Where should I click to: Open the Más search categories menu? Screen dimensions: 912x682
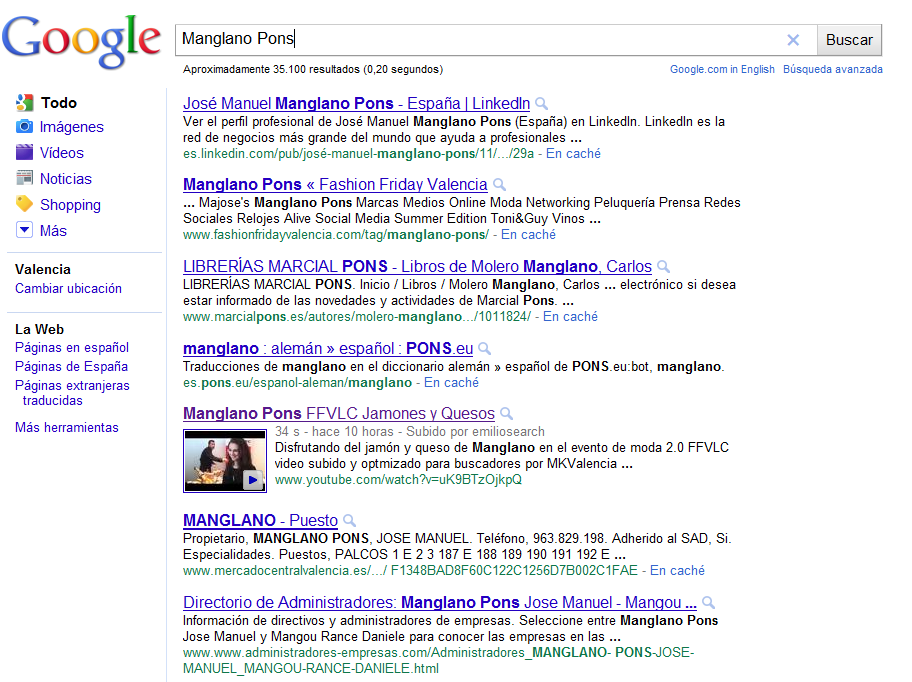pyautogui.click(x=53, y=231)
